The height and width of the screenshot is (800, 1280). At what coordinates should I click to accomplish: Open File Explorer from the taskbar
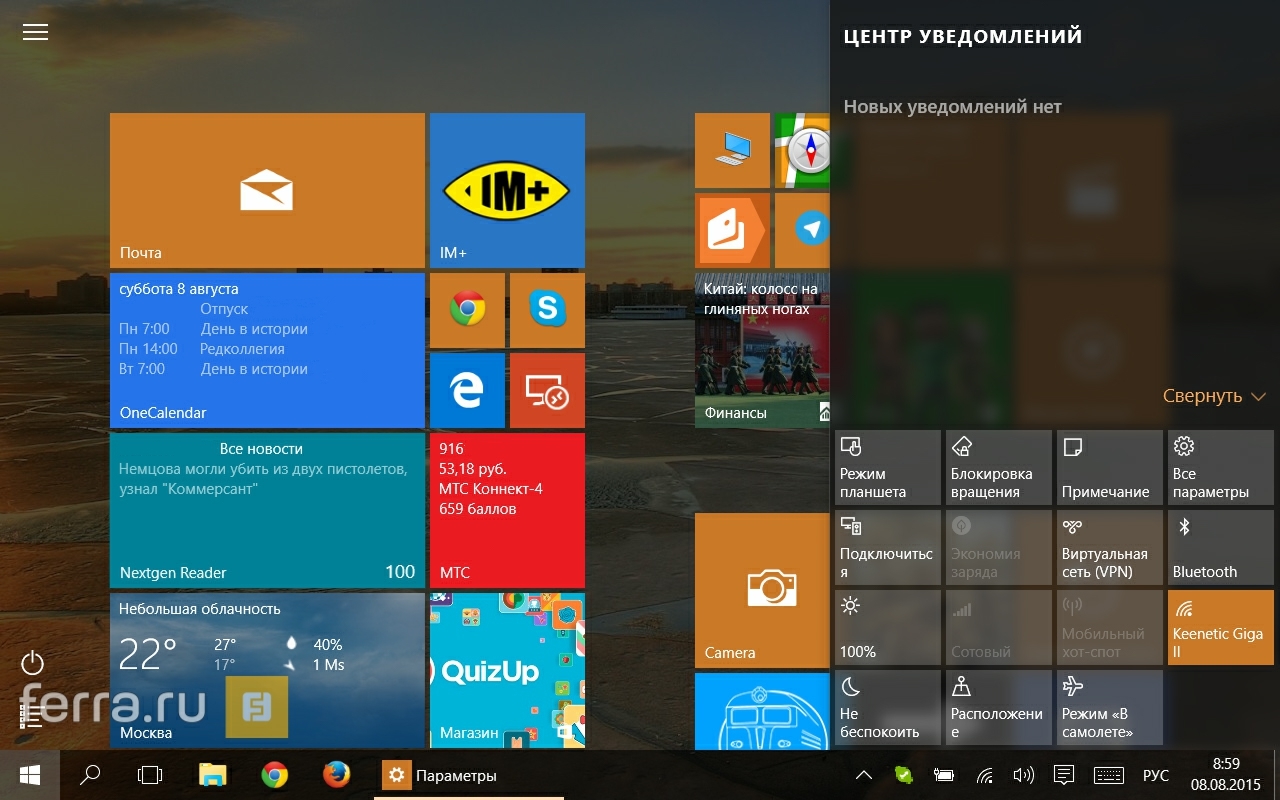[213, 775]
